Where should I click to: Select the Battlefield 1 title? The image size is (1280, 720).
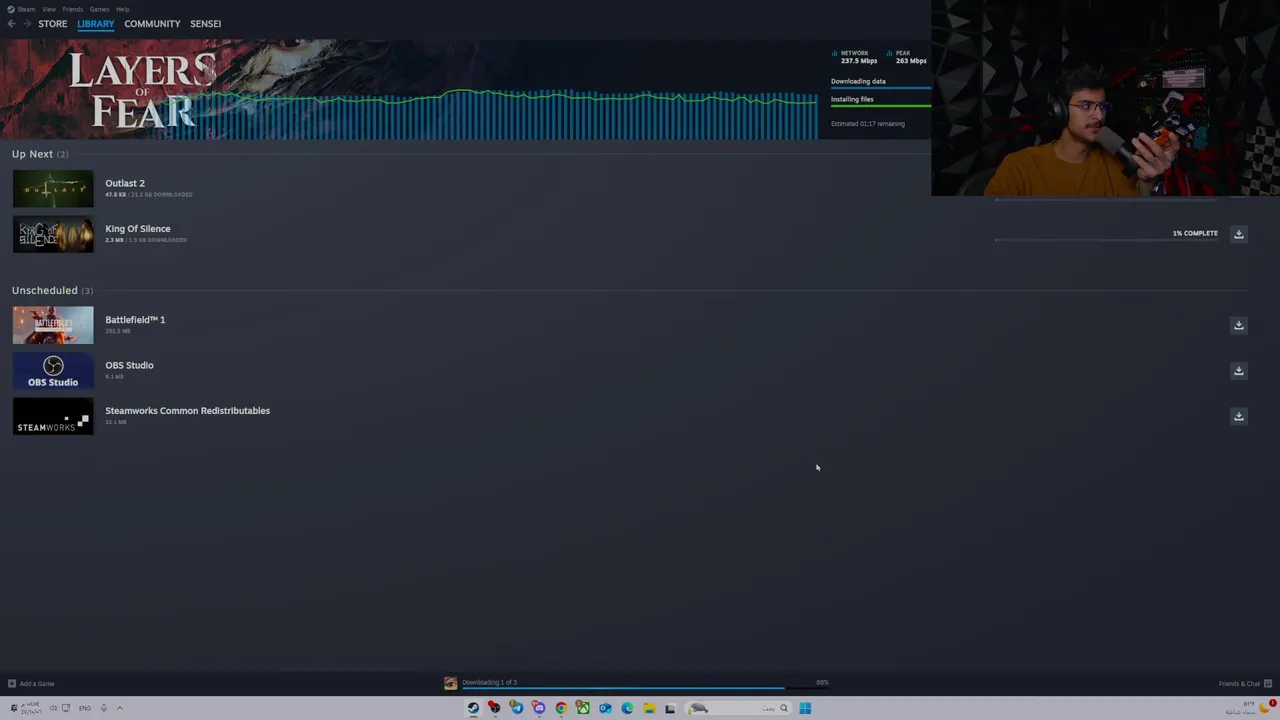(x=135, y=320)
